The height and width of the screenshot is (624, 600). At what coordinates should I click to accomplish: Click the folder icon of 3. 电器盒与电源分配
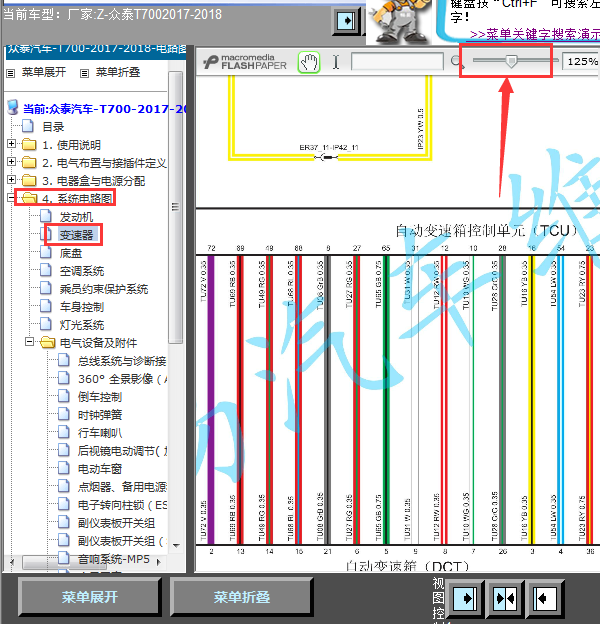(29, 180)
